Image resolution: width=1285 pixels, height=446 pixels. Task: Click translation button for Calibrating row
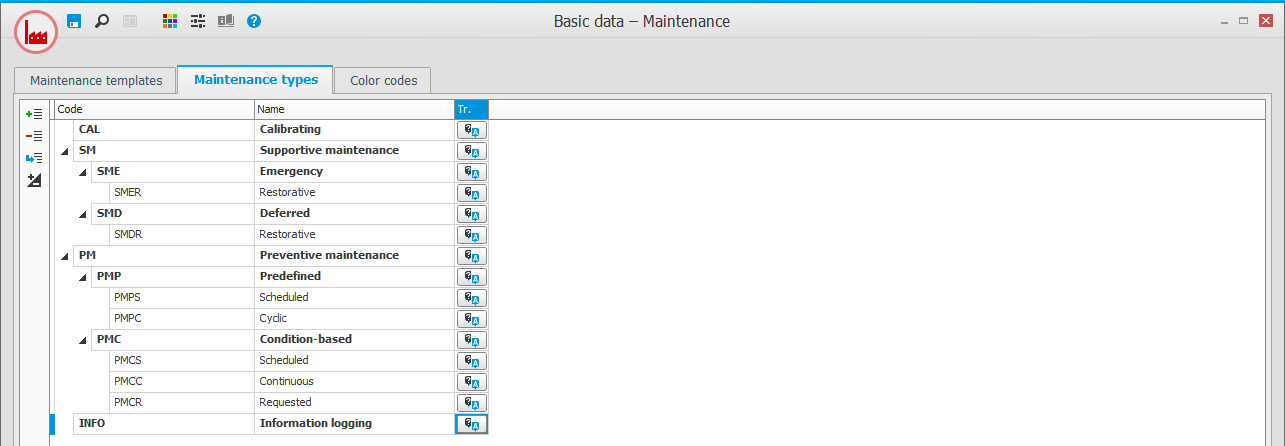[471, 130]
